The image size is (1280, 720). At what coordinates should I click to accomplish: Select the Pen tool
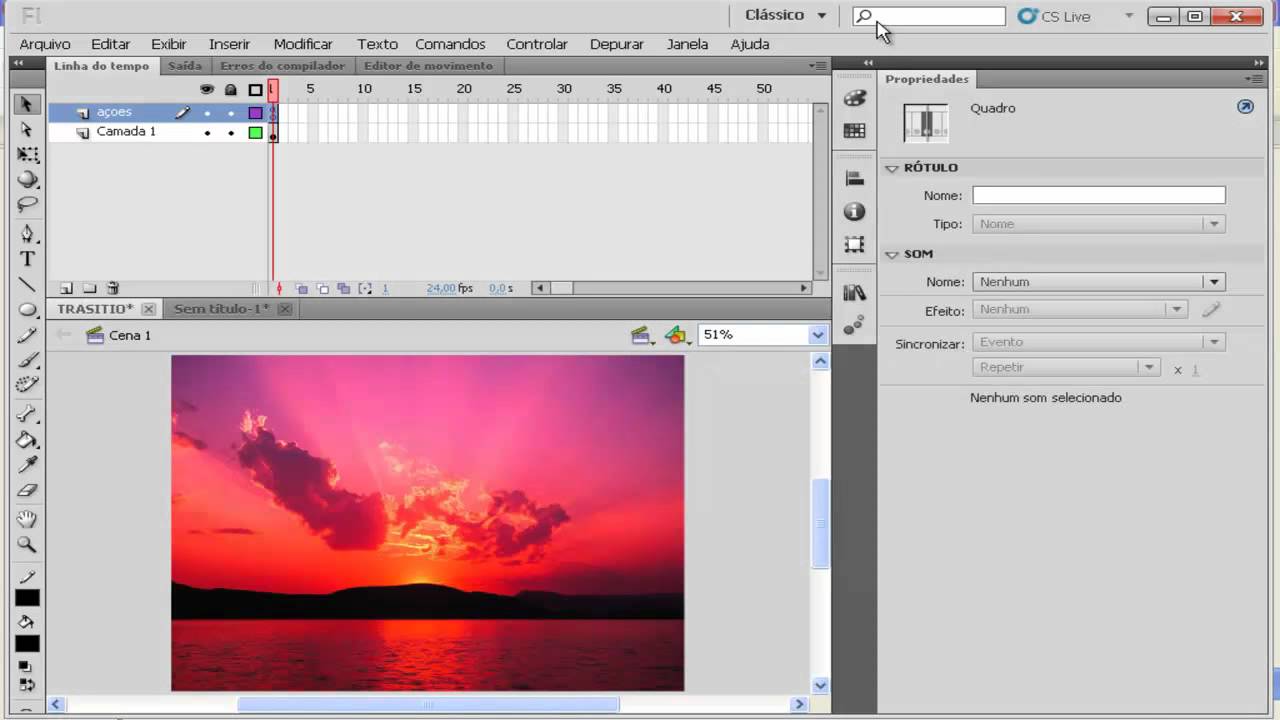[27, 234]
